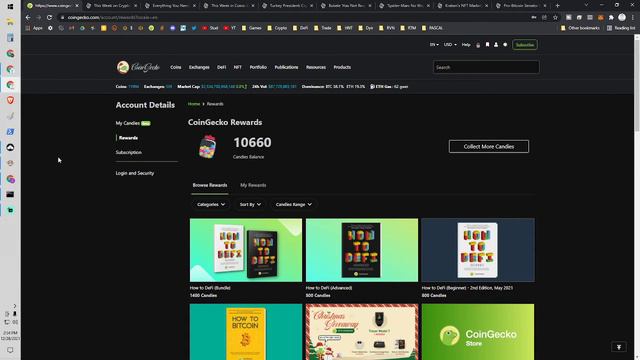Open Rewards in the account sidebar
Screen dimensions: 640x360
point(128,138)
